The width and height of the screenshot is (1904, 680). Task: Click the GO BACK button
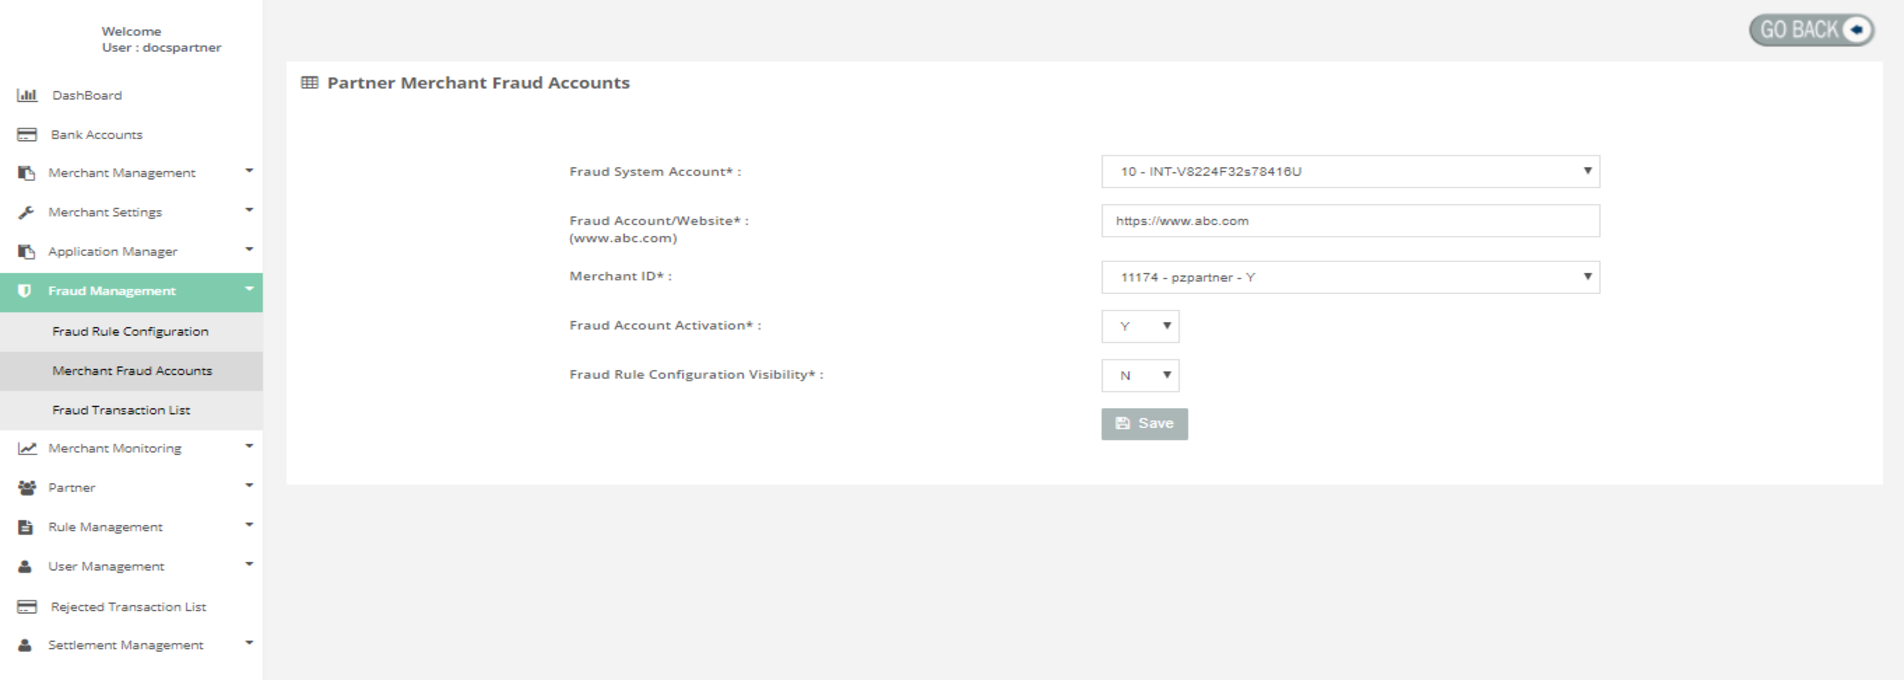[x=1810, y=30]
